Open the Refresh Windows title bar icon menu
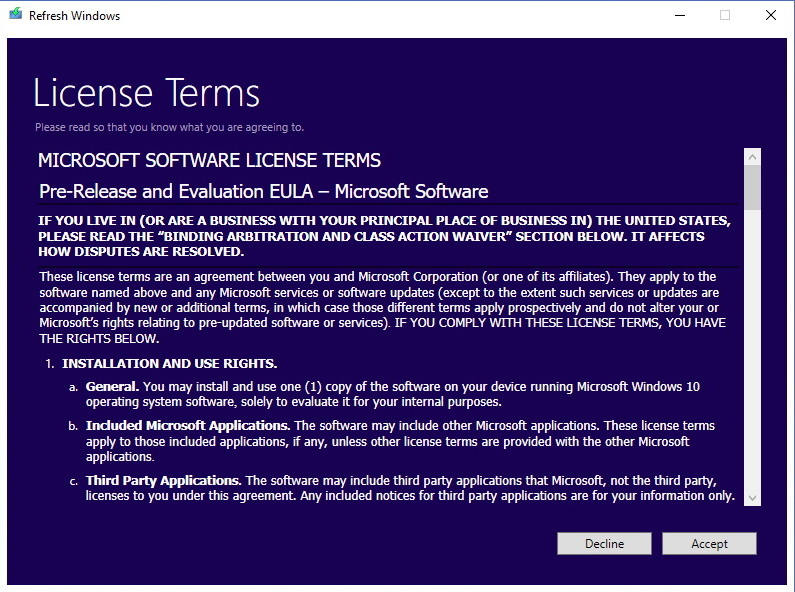Viewport: 795px width, 592px height. [x=16, y=15]
